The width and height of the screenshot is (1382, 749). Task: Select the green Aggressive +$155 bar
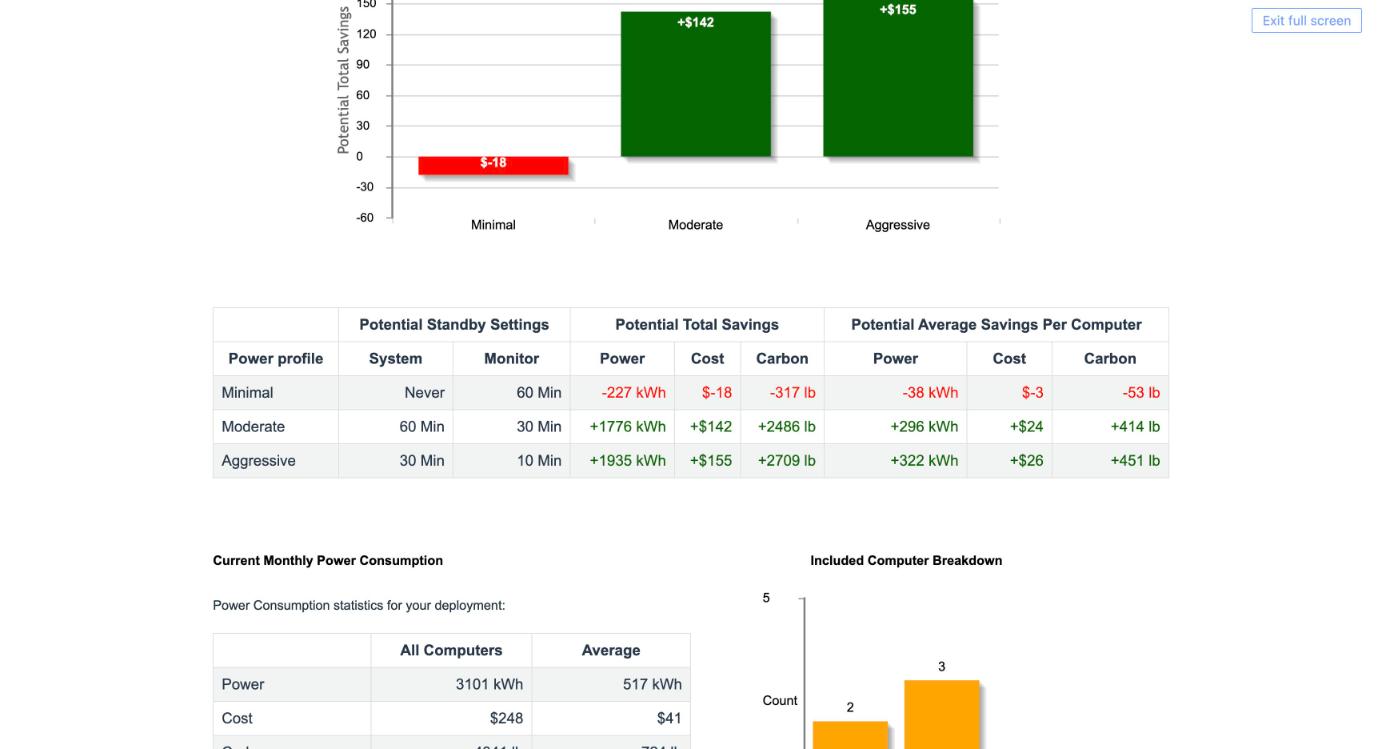coord(898,78)
